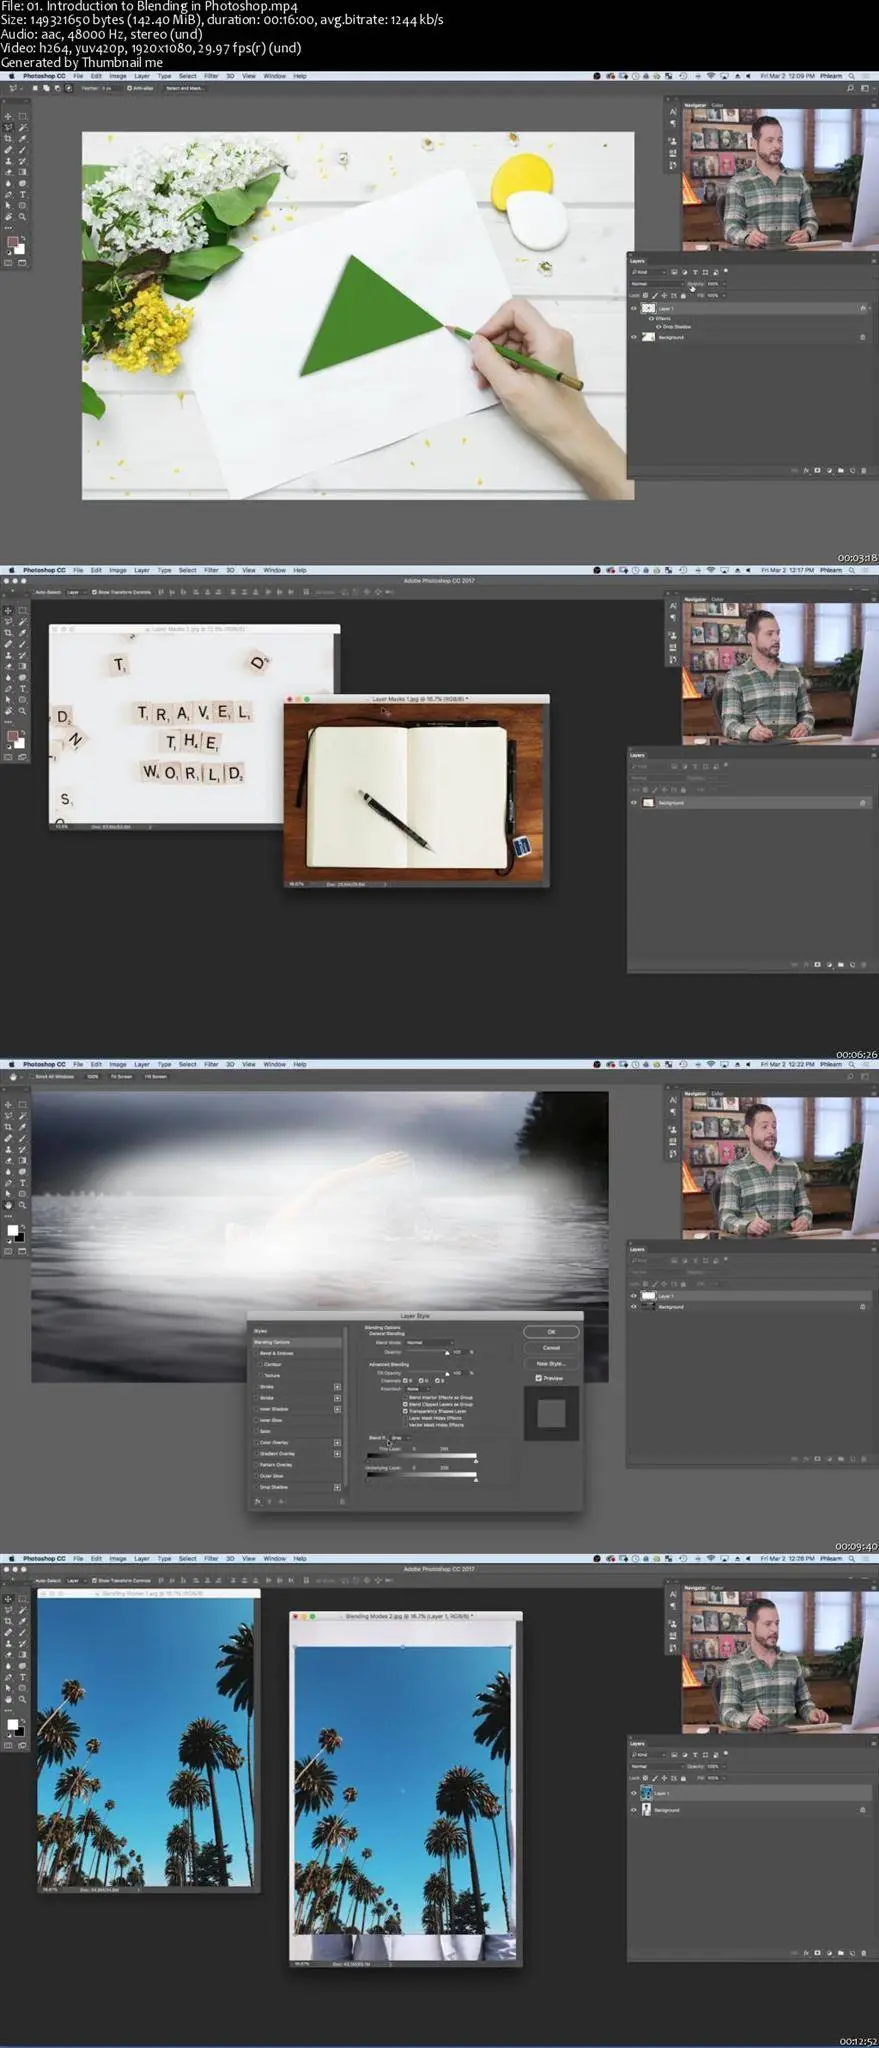Toggle Show Transform Controls in the Scrabble tiles screenshot
The width and height of the screenshot is (879, 2048).
click(x=94, y=592)
